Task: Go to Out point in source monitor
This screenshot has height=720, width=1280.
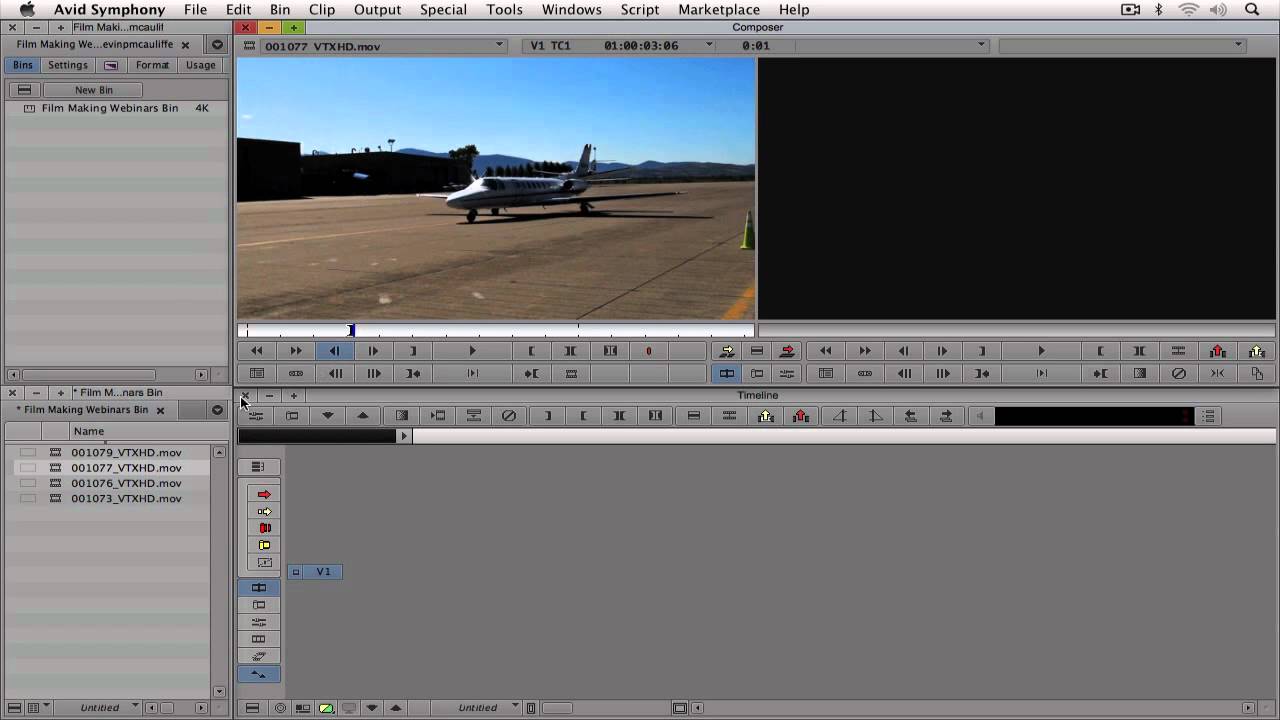Action: 412,373
